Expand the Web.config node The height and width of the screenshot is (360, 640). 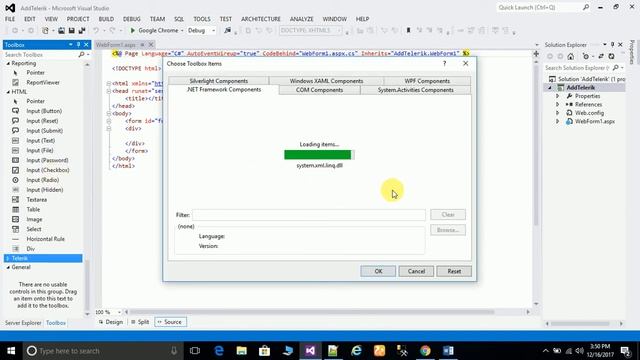pos(558,113)
